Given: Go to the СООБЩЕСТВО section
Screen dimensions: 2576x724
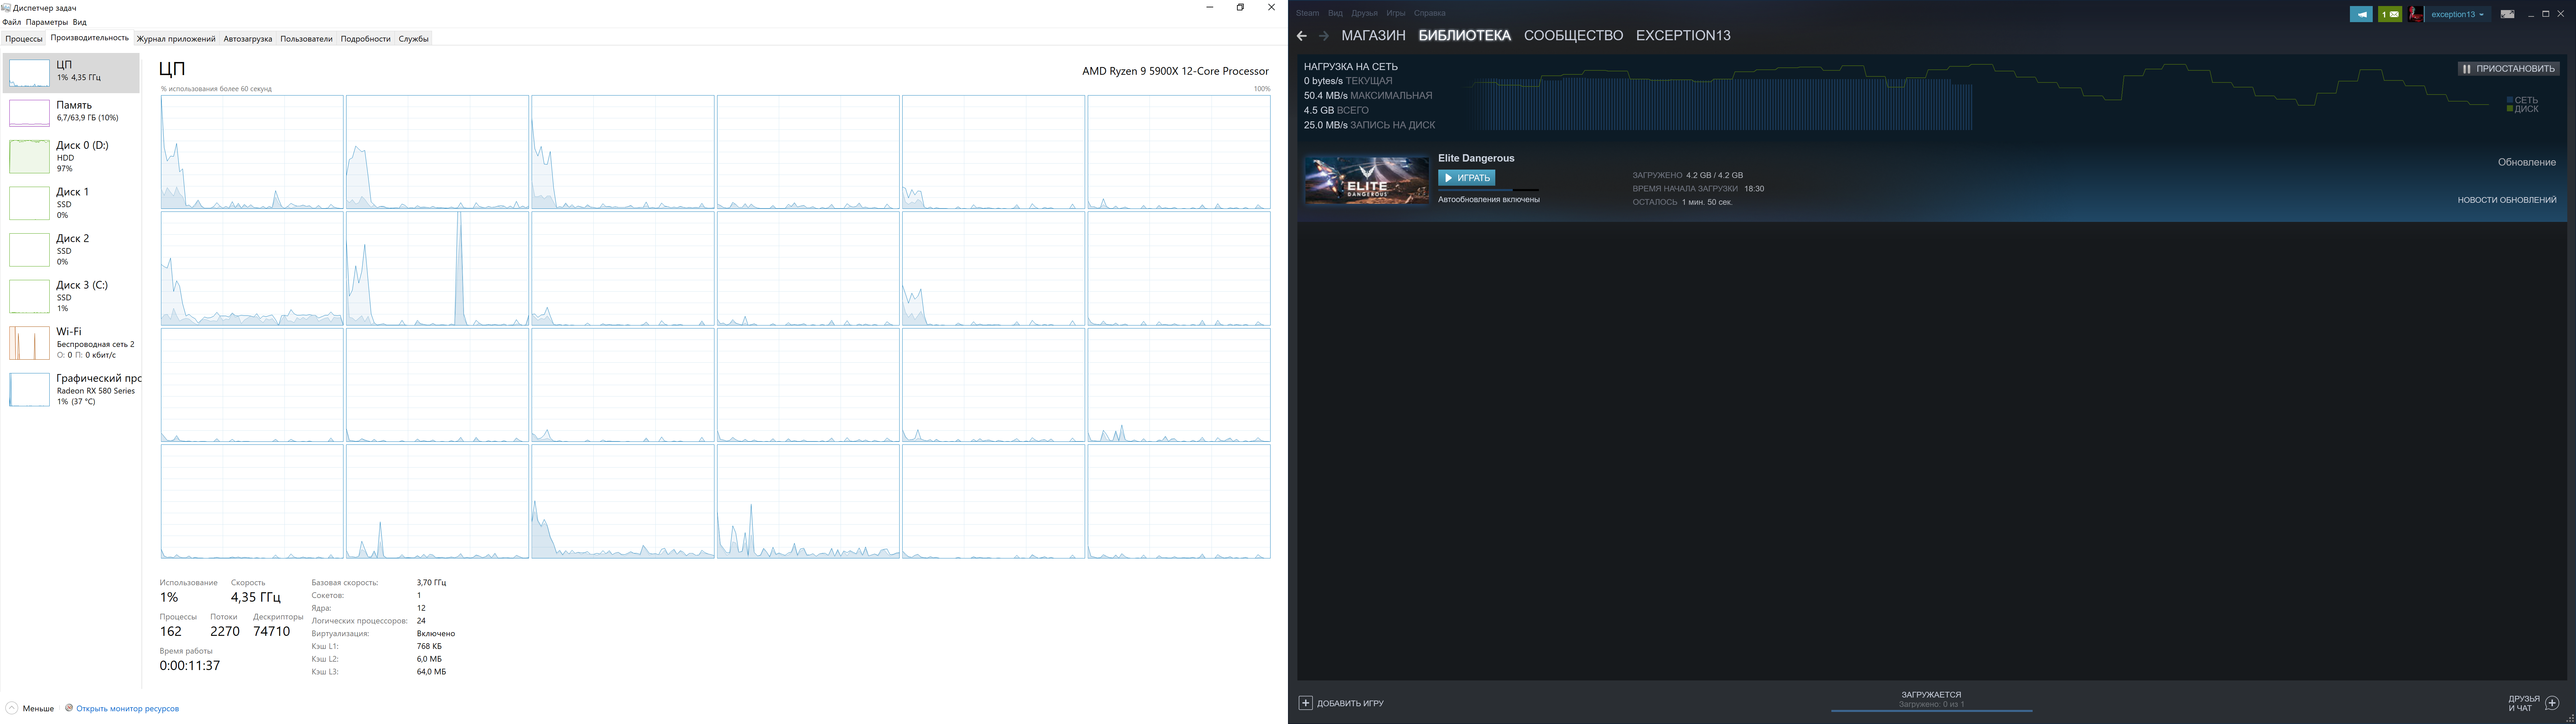Looking at the screenshot, I should click(x=1573, y=36).
